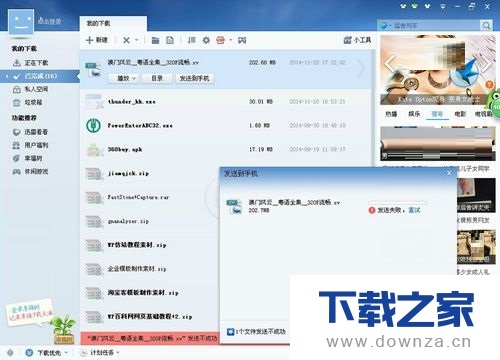Screen dimensions: 500x360
Task: Open the dropdown arrow beside the delete icon
Action: (x=137, y=40)
